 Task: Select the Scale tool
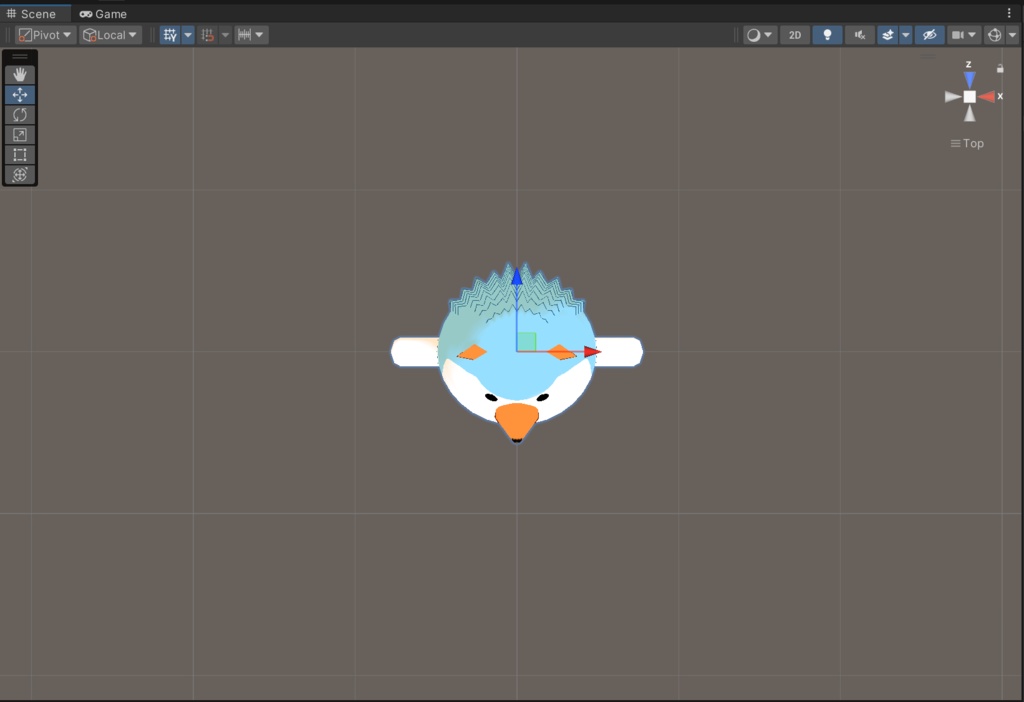click(20, 135)
